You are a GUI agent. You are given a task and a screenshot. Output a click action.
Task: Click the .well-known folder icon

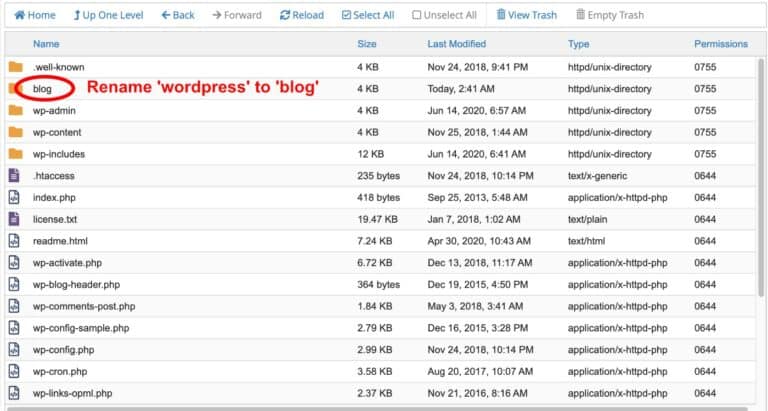click(15, 67)
